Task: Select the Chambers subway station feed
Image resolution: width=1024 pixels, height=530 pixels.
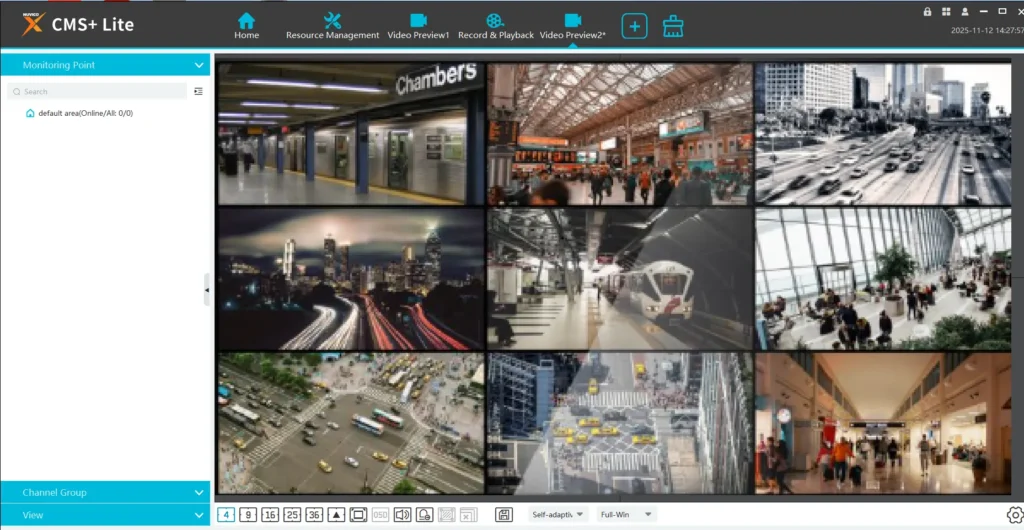Action: click(351, 134)
